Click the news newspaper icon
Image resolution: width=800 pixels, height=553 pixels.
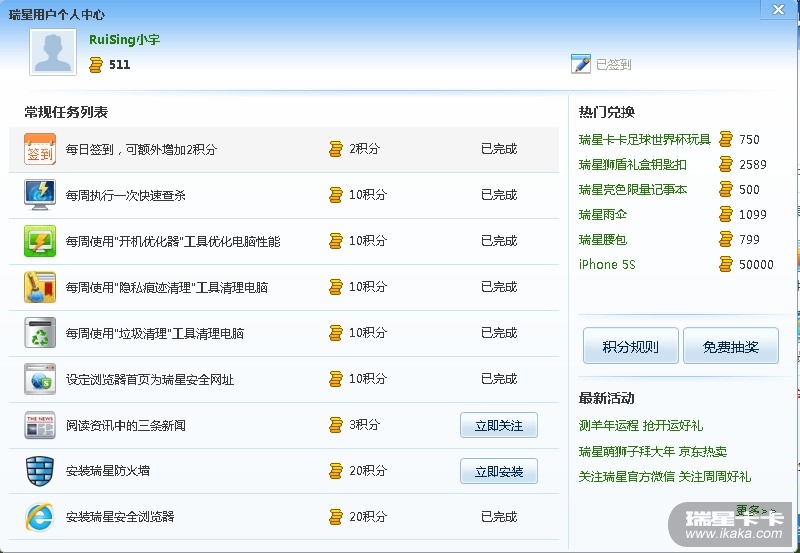pos(40,425)
